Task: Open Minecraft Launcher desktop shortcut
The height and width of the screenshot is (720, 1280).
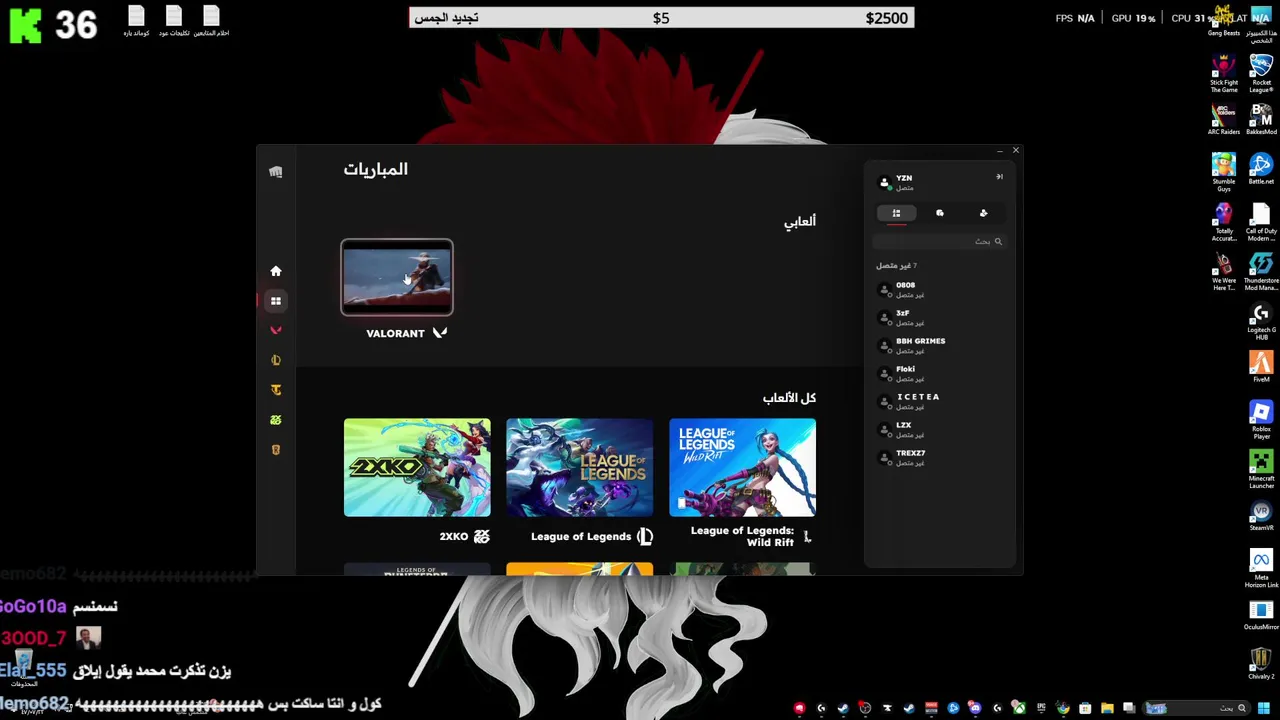Action: (1261, 469)
